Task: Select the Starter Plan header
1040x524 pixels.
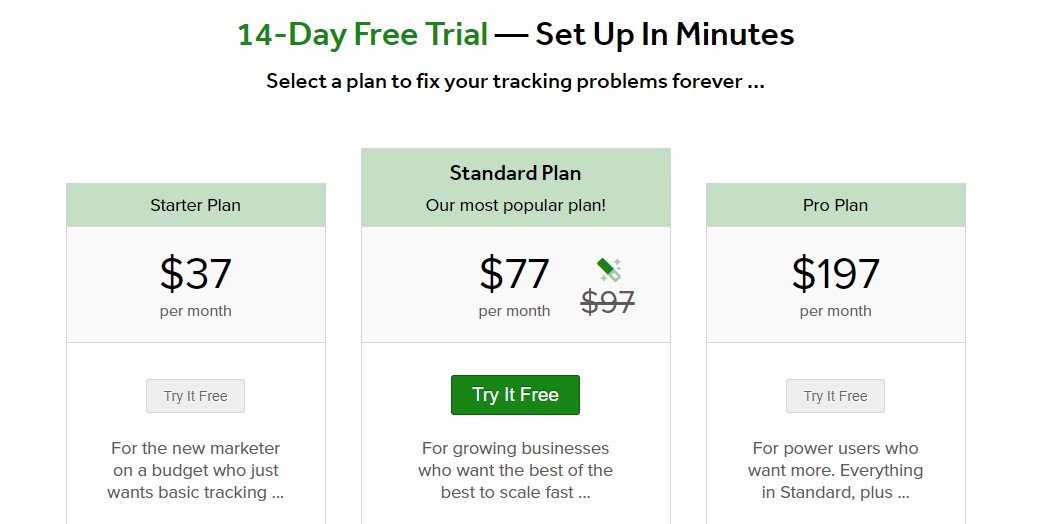Action: (196, 206)
